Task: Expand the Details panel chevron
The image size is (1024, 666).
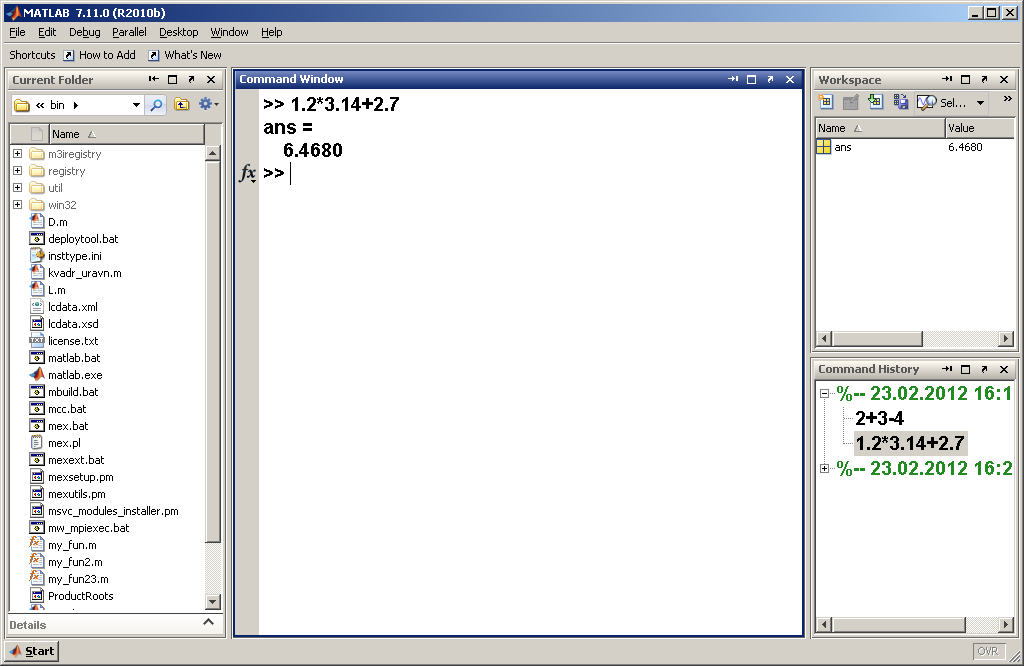Action: coord(208,622)
